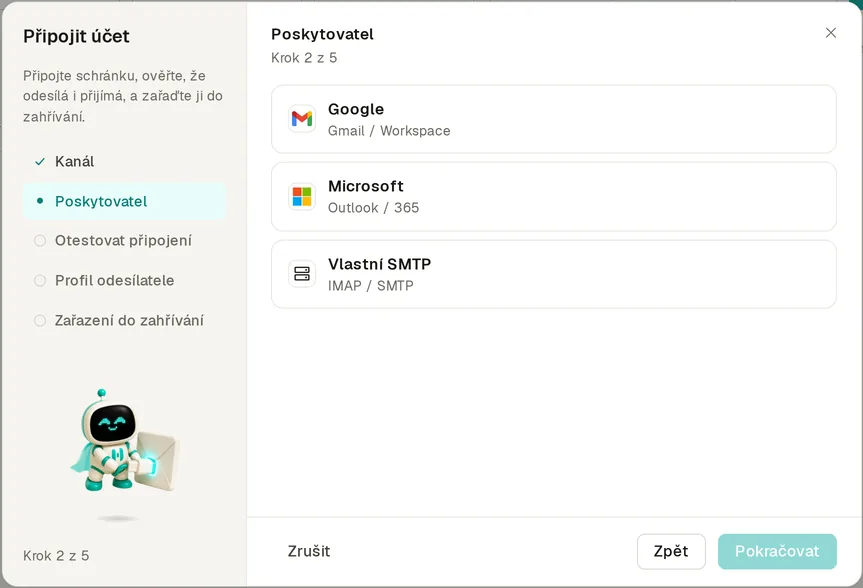This screenshot has height=588, width=863.
Task: Choose the Microsoft Outlook / 365 option
Action: click(x=554, y=197)
